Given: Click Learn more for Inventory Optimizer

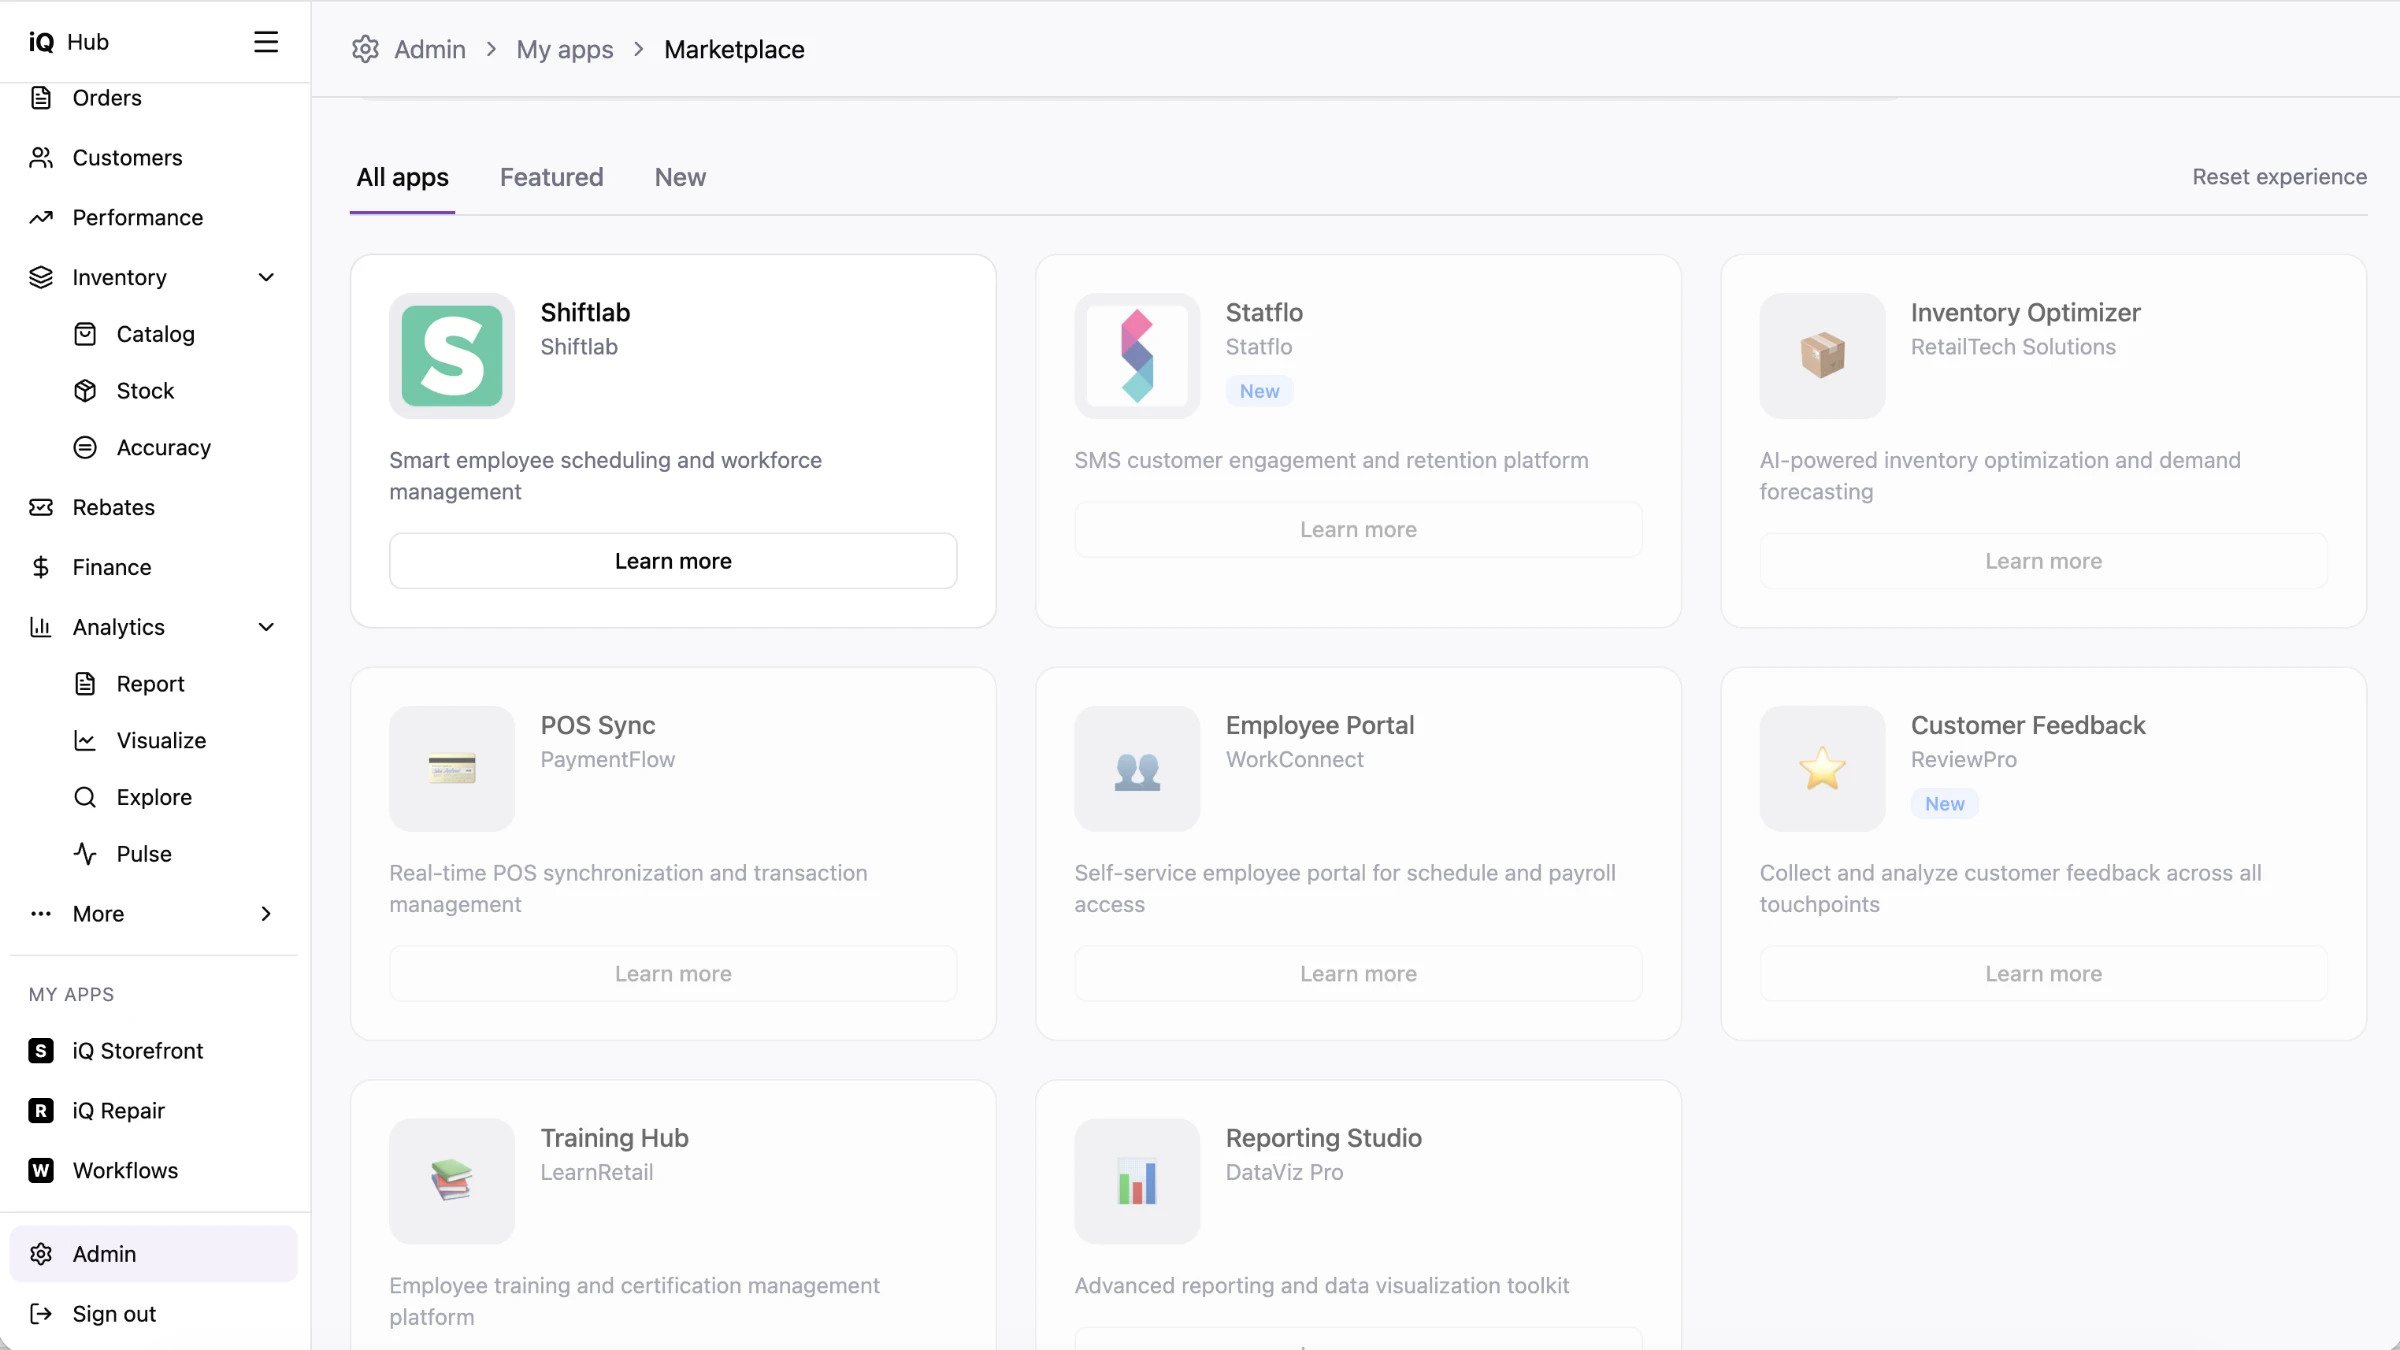Looking at the screenshot, I should point(2044,561).
